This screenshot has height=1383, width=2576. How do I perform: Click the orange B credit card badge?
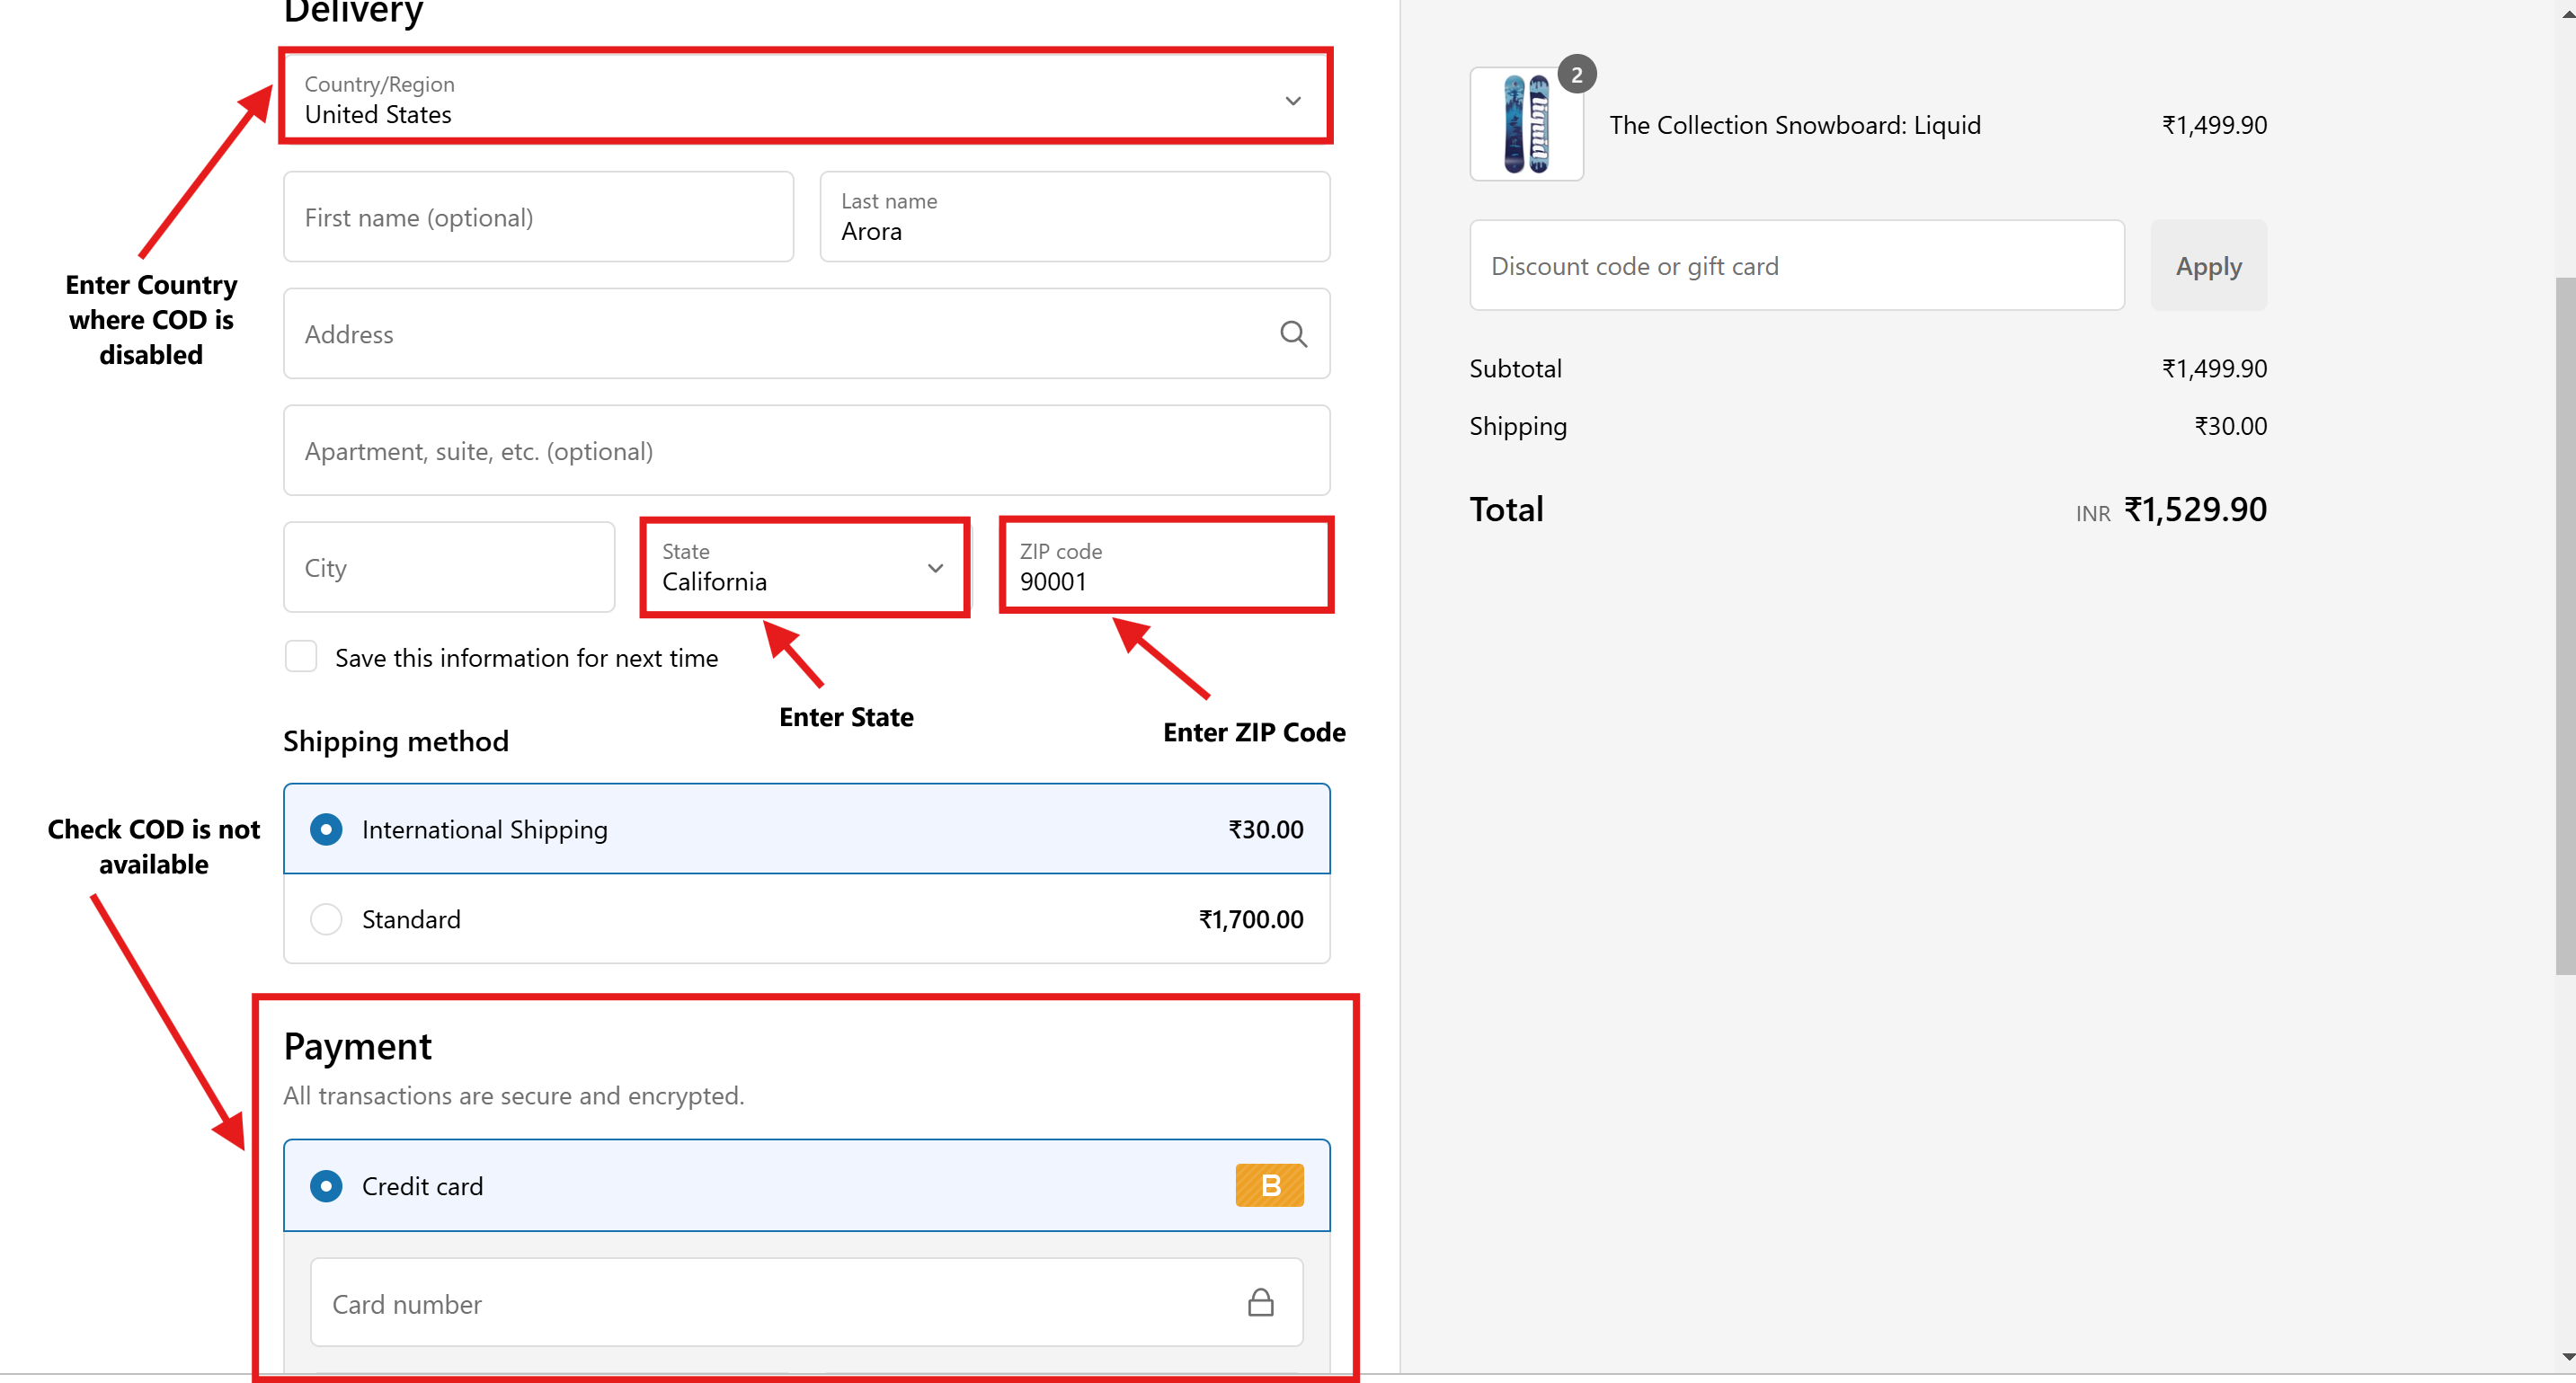click(1269, 1185)
